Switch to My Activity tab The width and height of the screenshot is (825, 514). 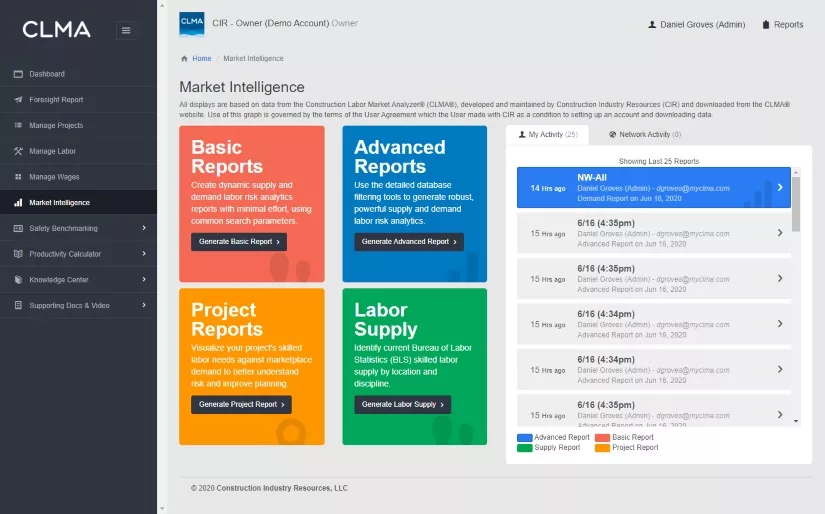pyautogui.click(x=548, y=135)
